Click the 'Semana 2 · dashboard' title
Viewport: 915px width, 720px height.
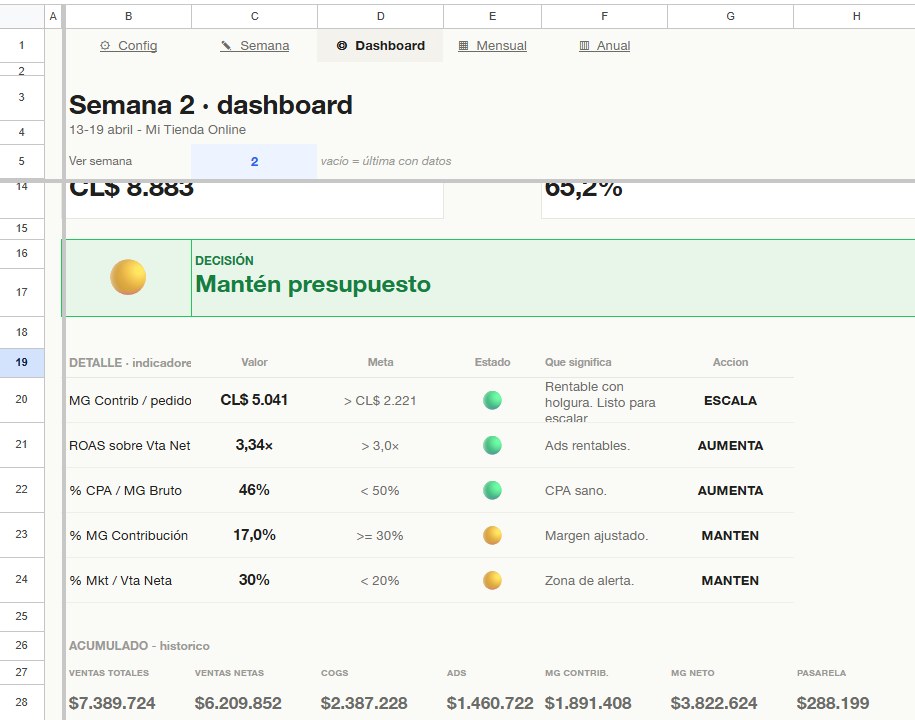point(211,105)
